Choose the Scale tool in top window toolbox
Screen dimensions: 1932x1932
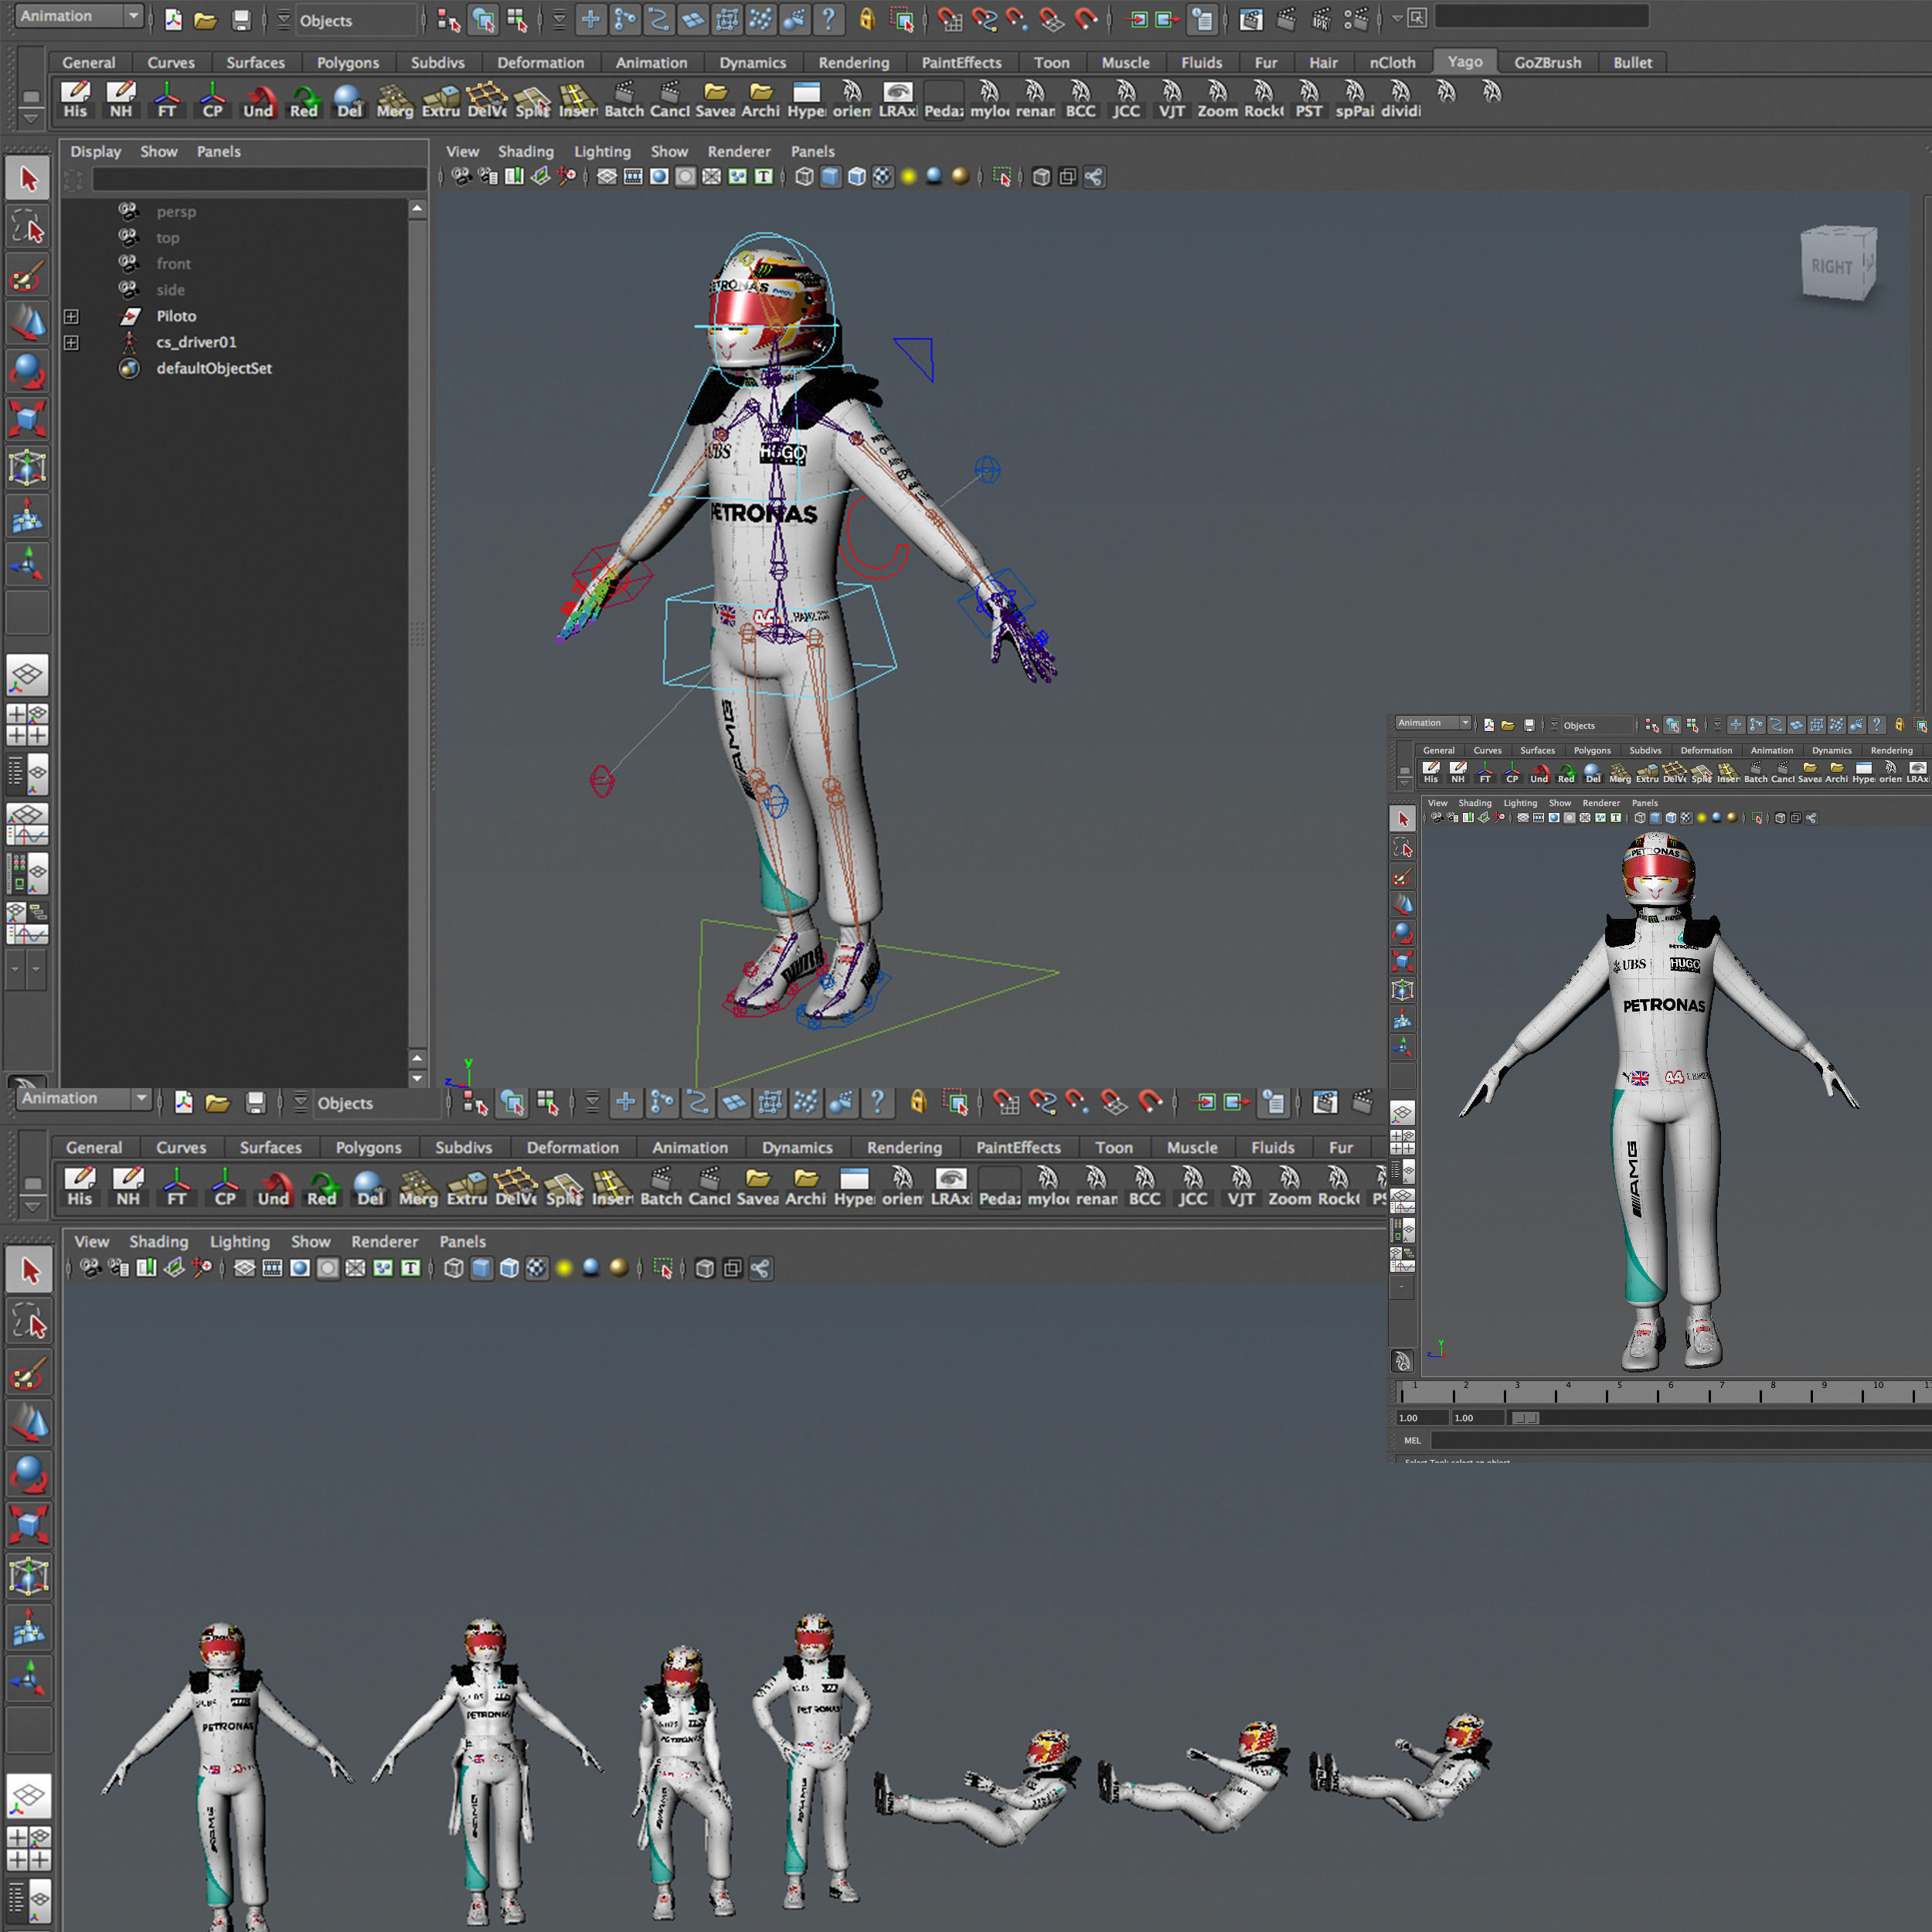27,418
